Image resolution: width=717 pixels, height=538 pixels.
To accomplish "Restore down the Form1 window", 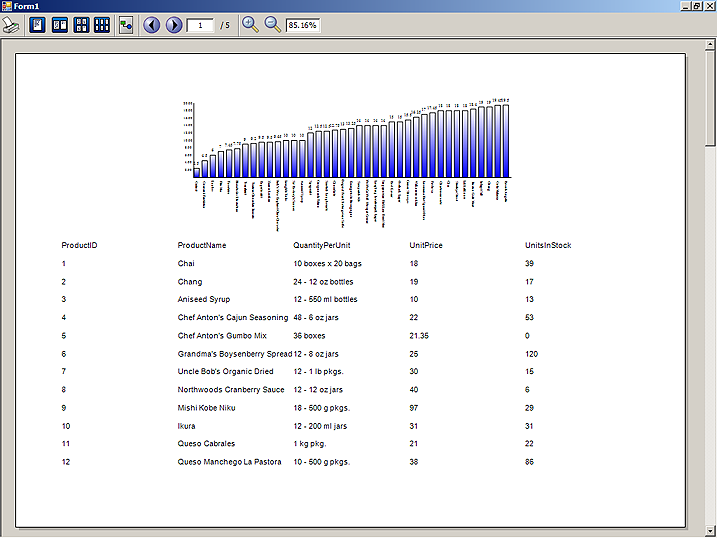I will pos(697,6).
